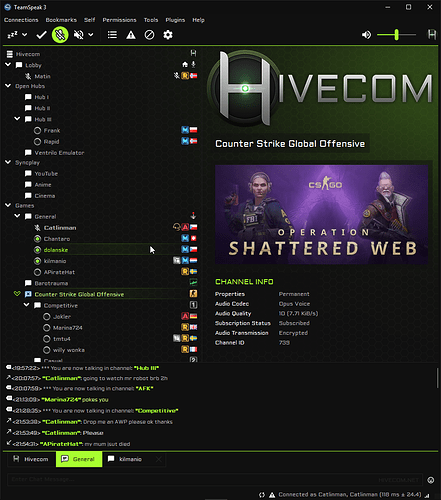The image size is (441, 500).
Task: Collapse the Hub III channel
Action: (17, 119)
